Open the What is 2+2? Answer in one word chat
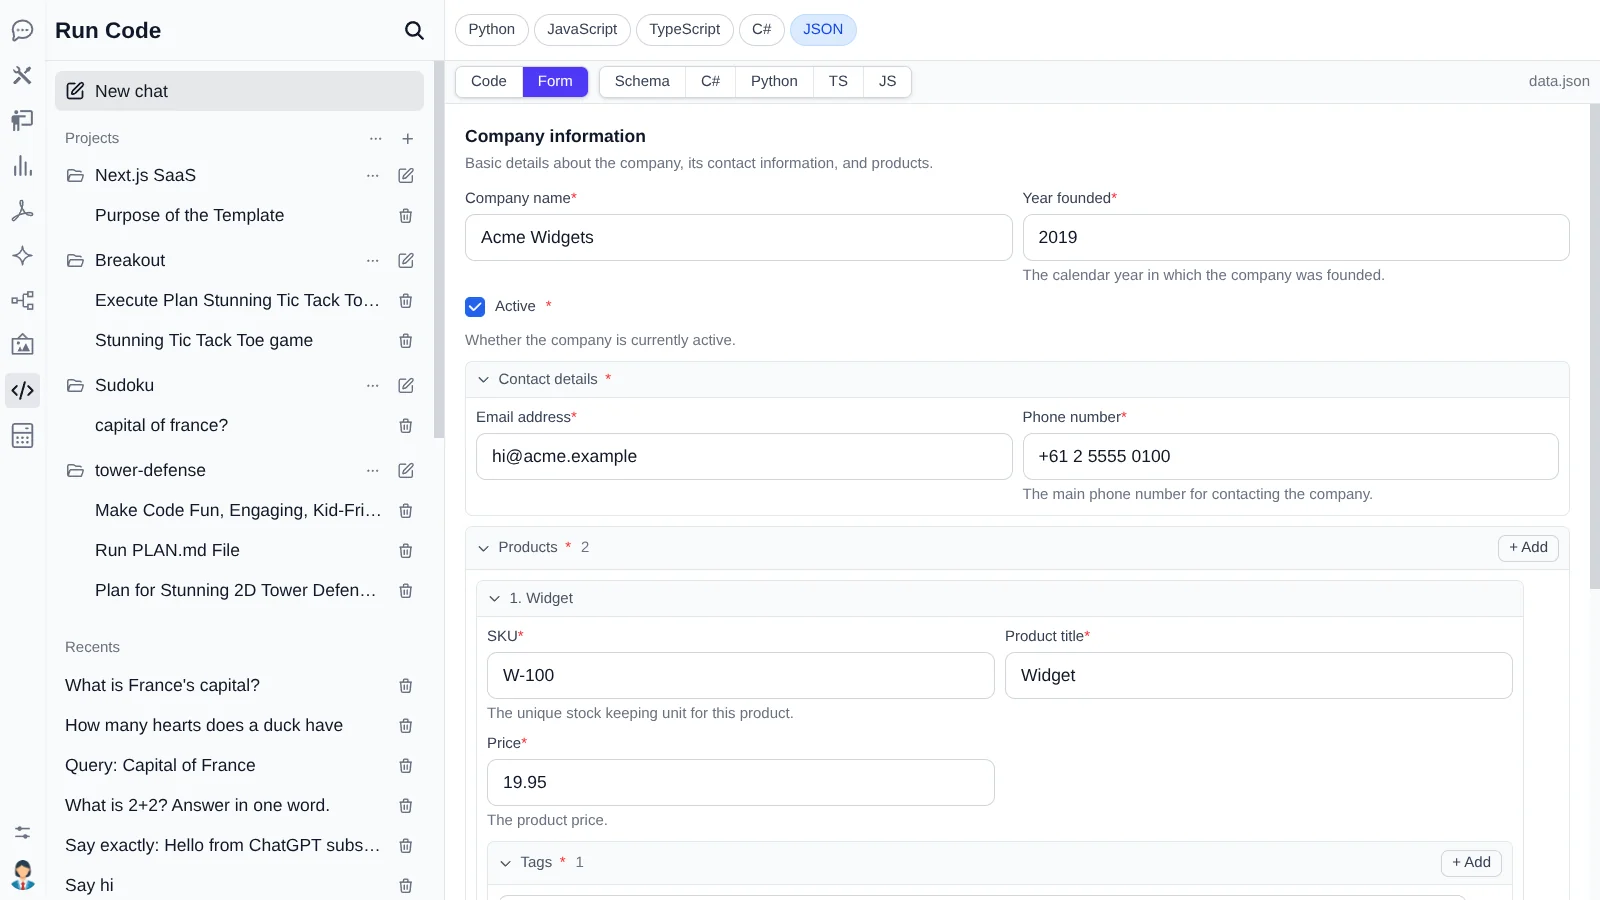1600x900 pixels. [197, 806]
